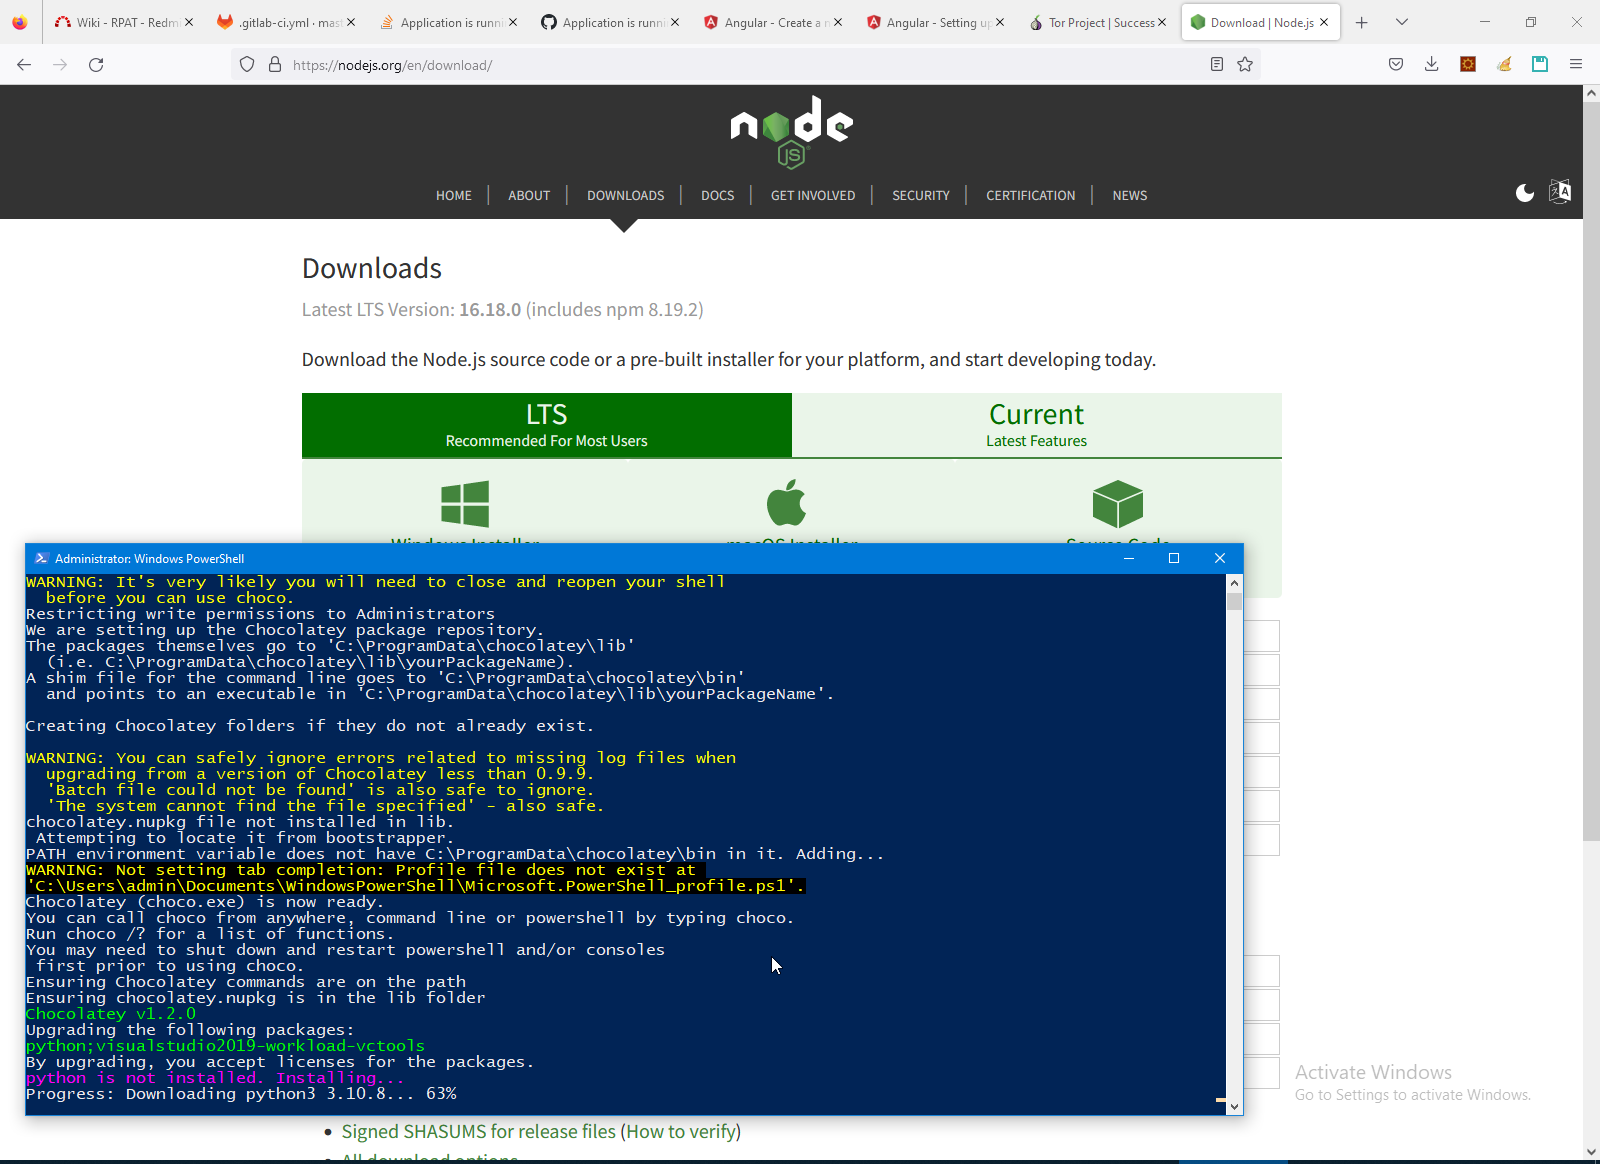Open the language translation icon

tap(1560, 192)
